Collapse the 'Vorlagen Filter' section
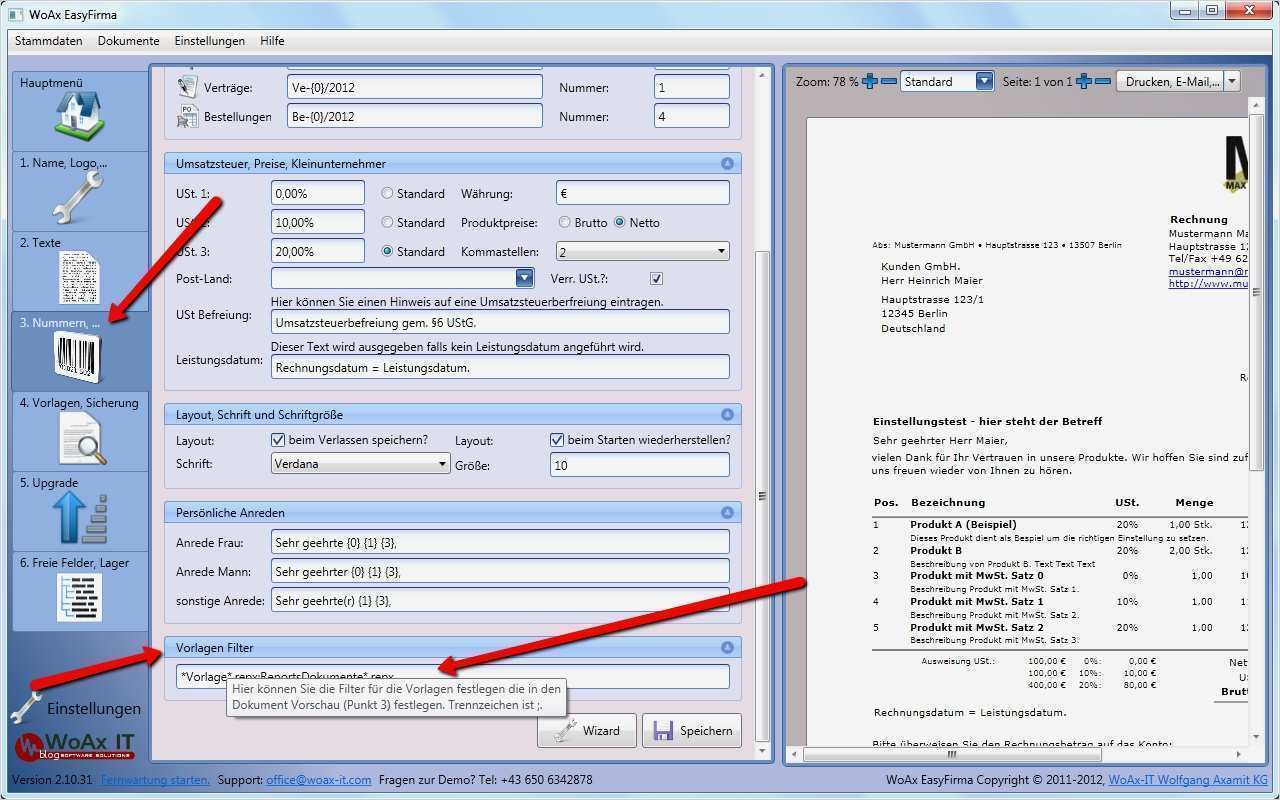Image resolution: width=1280 pixels, height=800 pixels. 727,647
